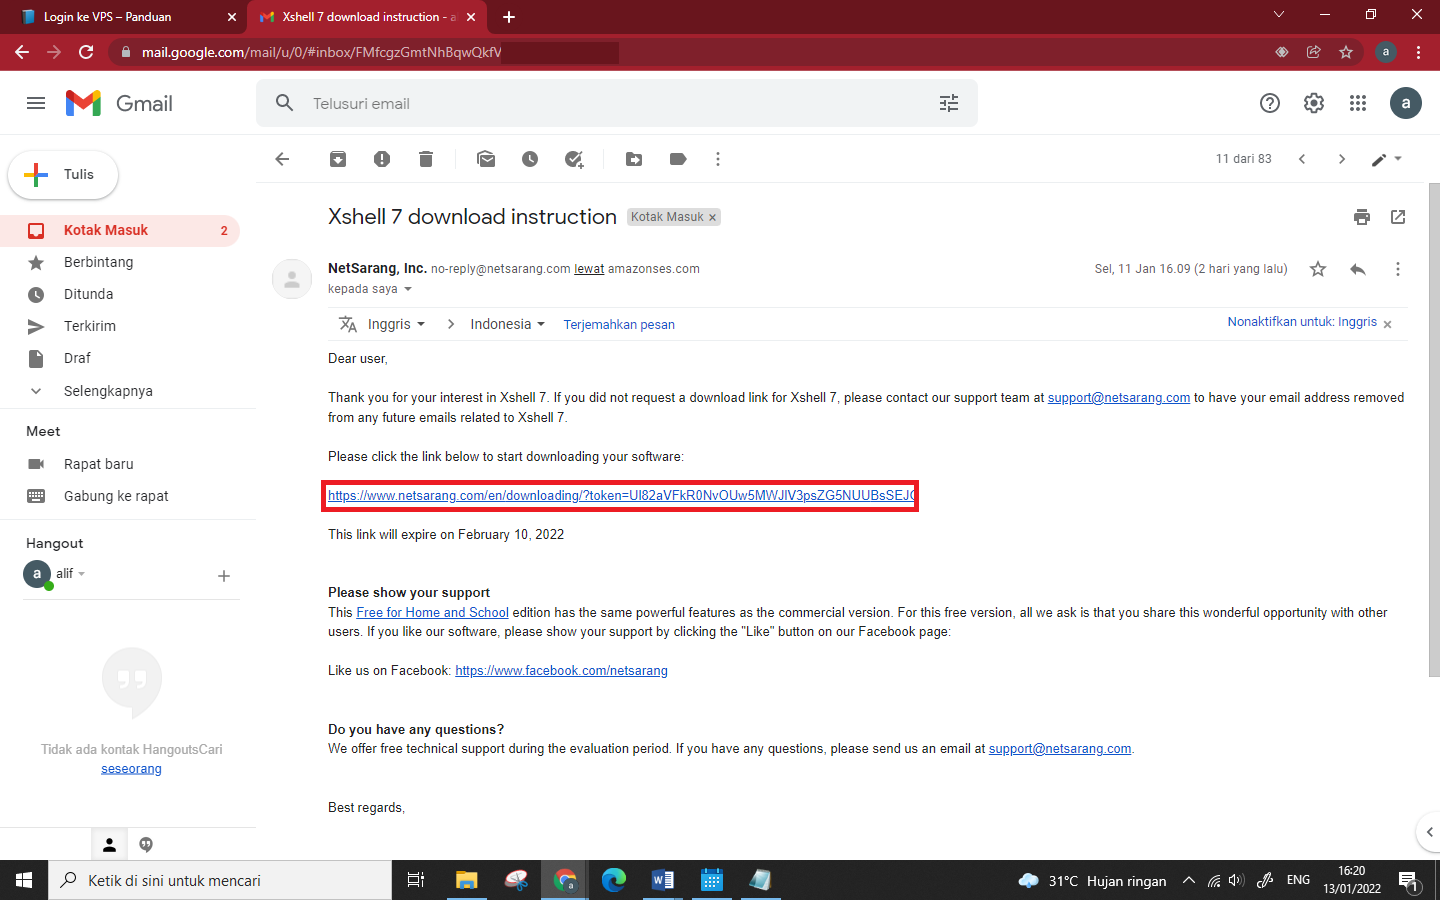Open the email in a new window
The width and height of the screenshot is (1440, 900).
pyautogui.click(x=1398, y=217)
